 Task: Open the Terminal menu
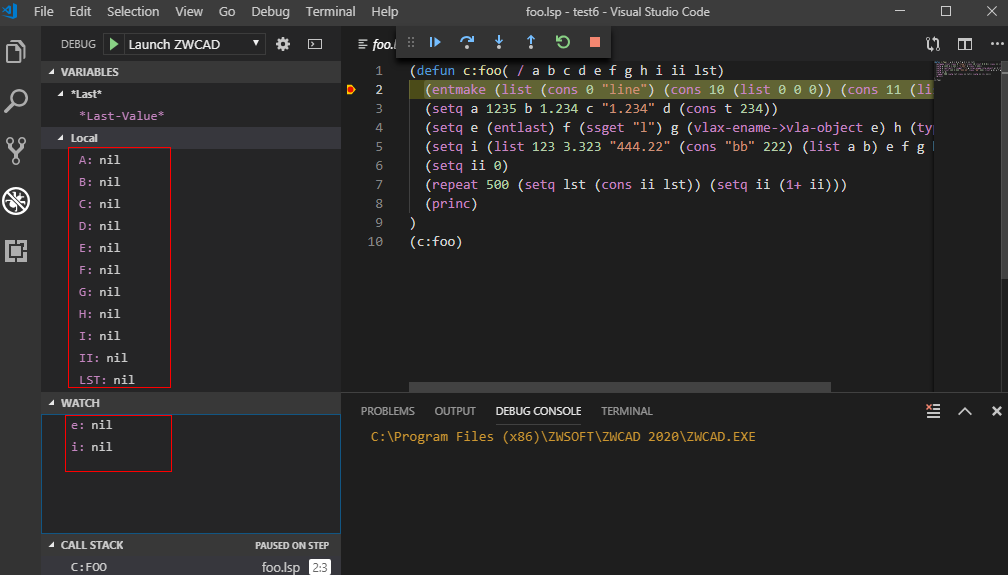(x=330, y=12)
